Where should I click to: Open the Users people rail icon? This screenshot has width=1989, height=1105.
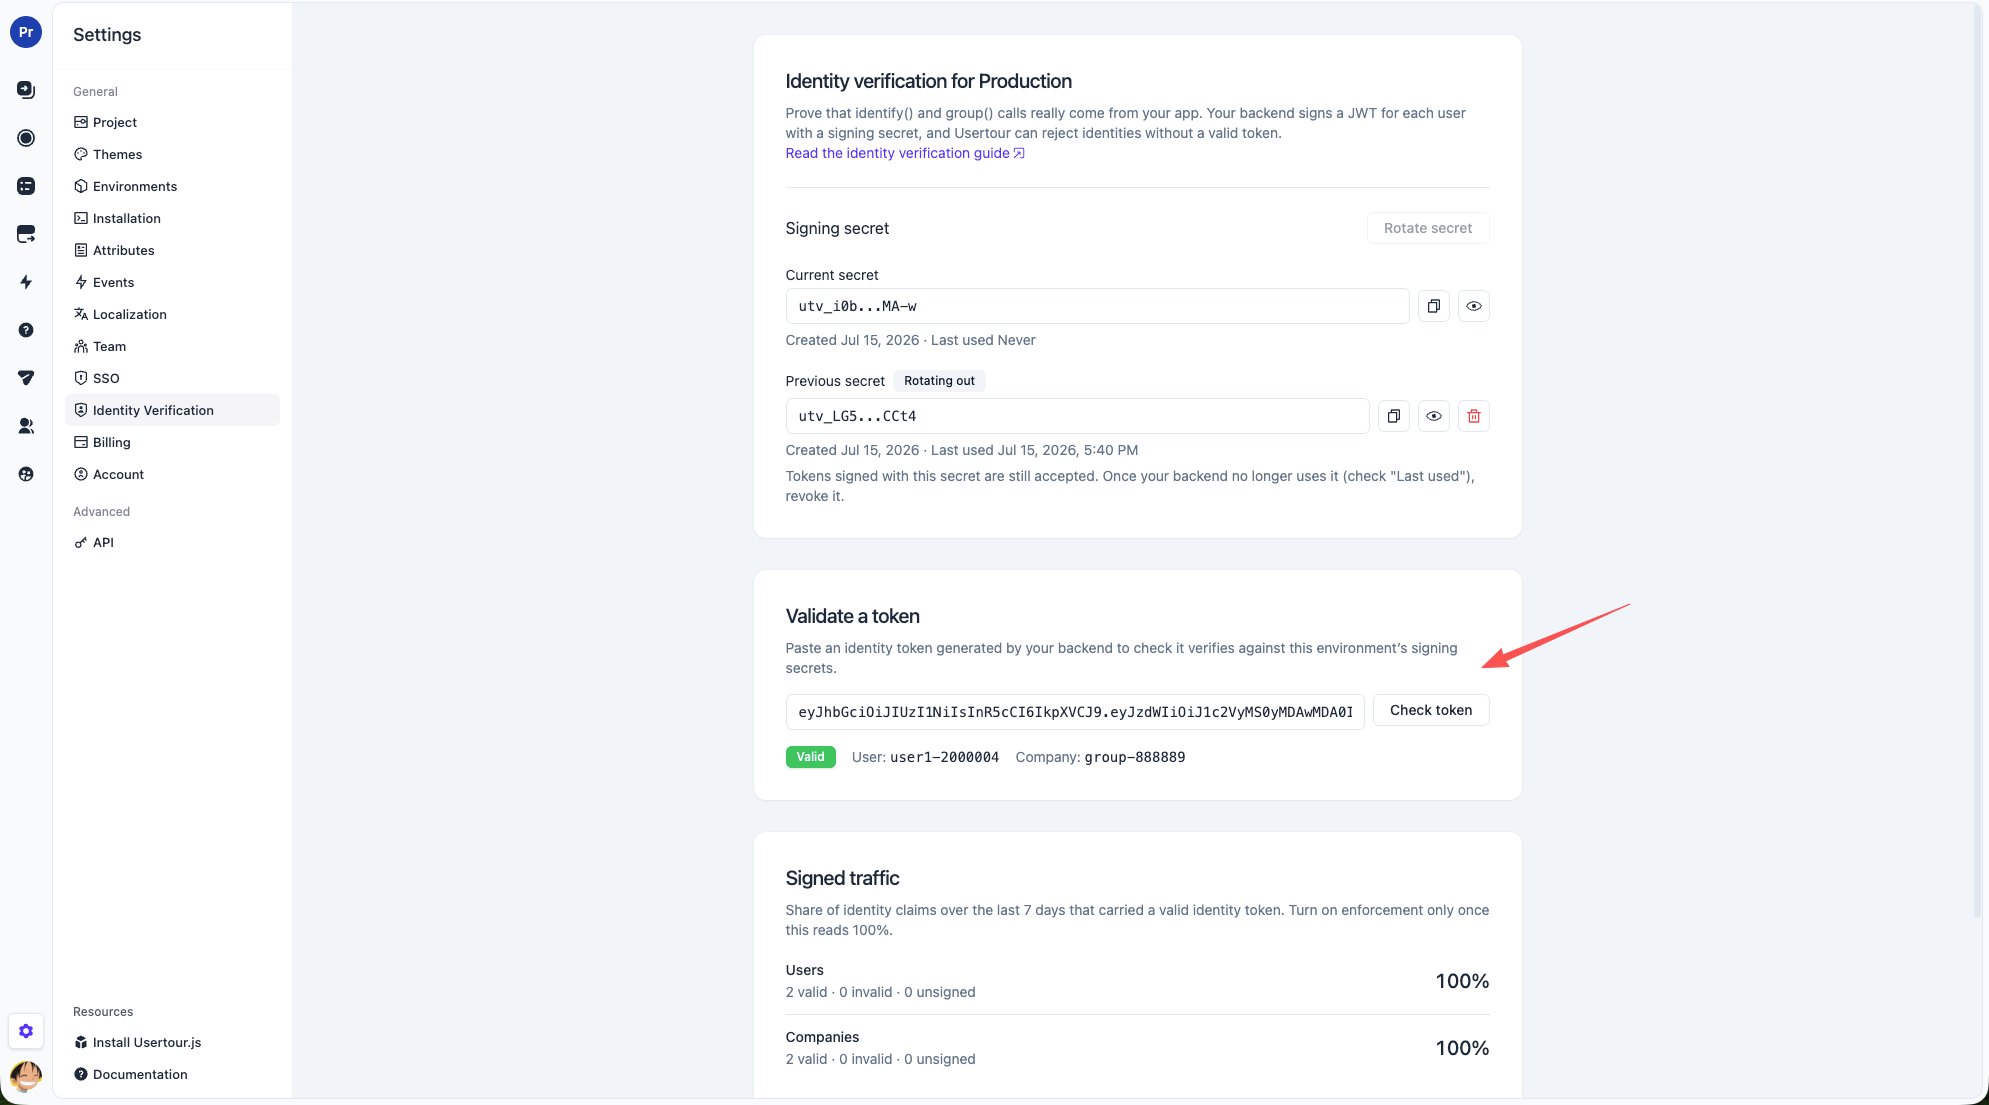pos(26,426)
